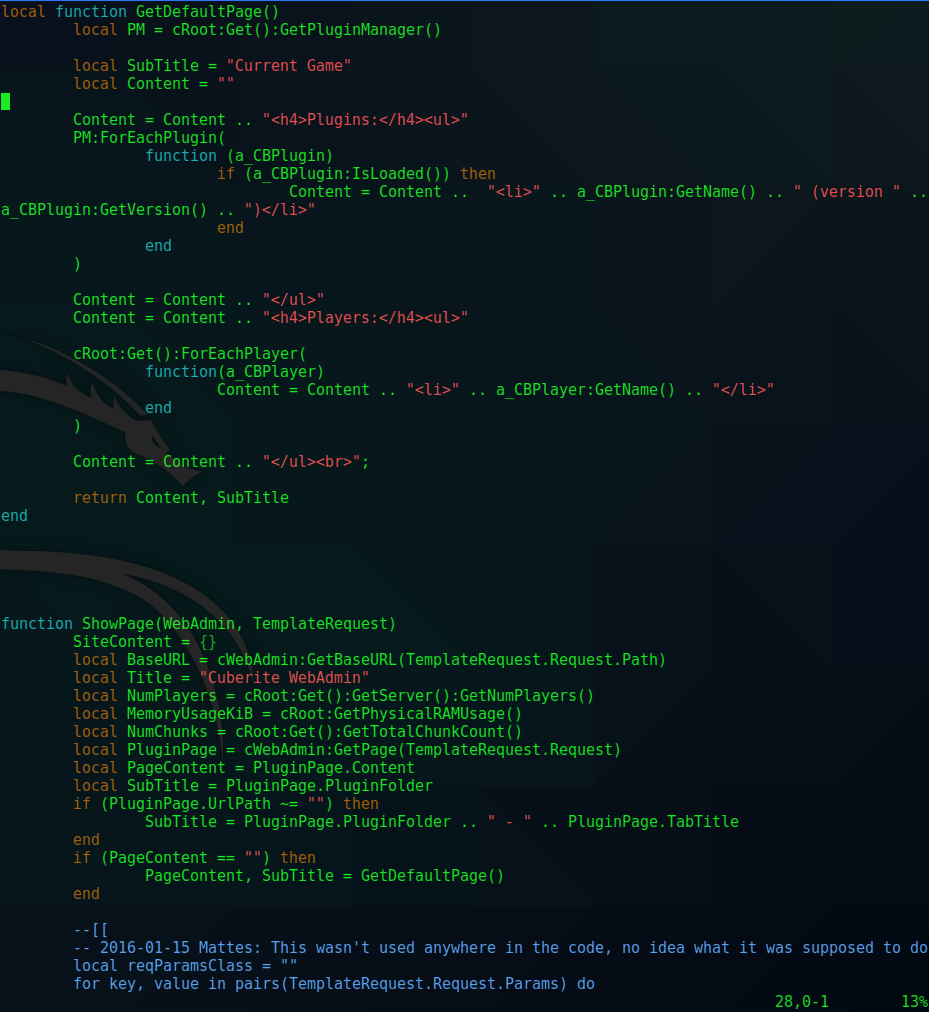929x1012 pixels.
Task: Click the green cursor block on the blank line
Action: 5,101
